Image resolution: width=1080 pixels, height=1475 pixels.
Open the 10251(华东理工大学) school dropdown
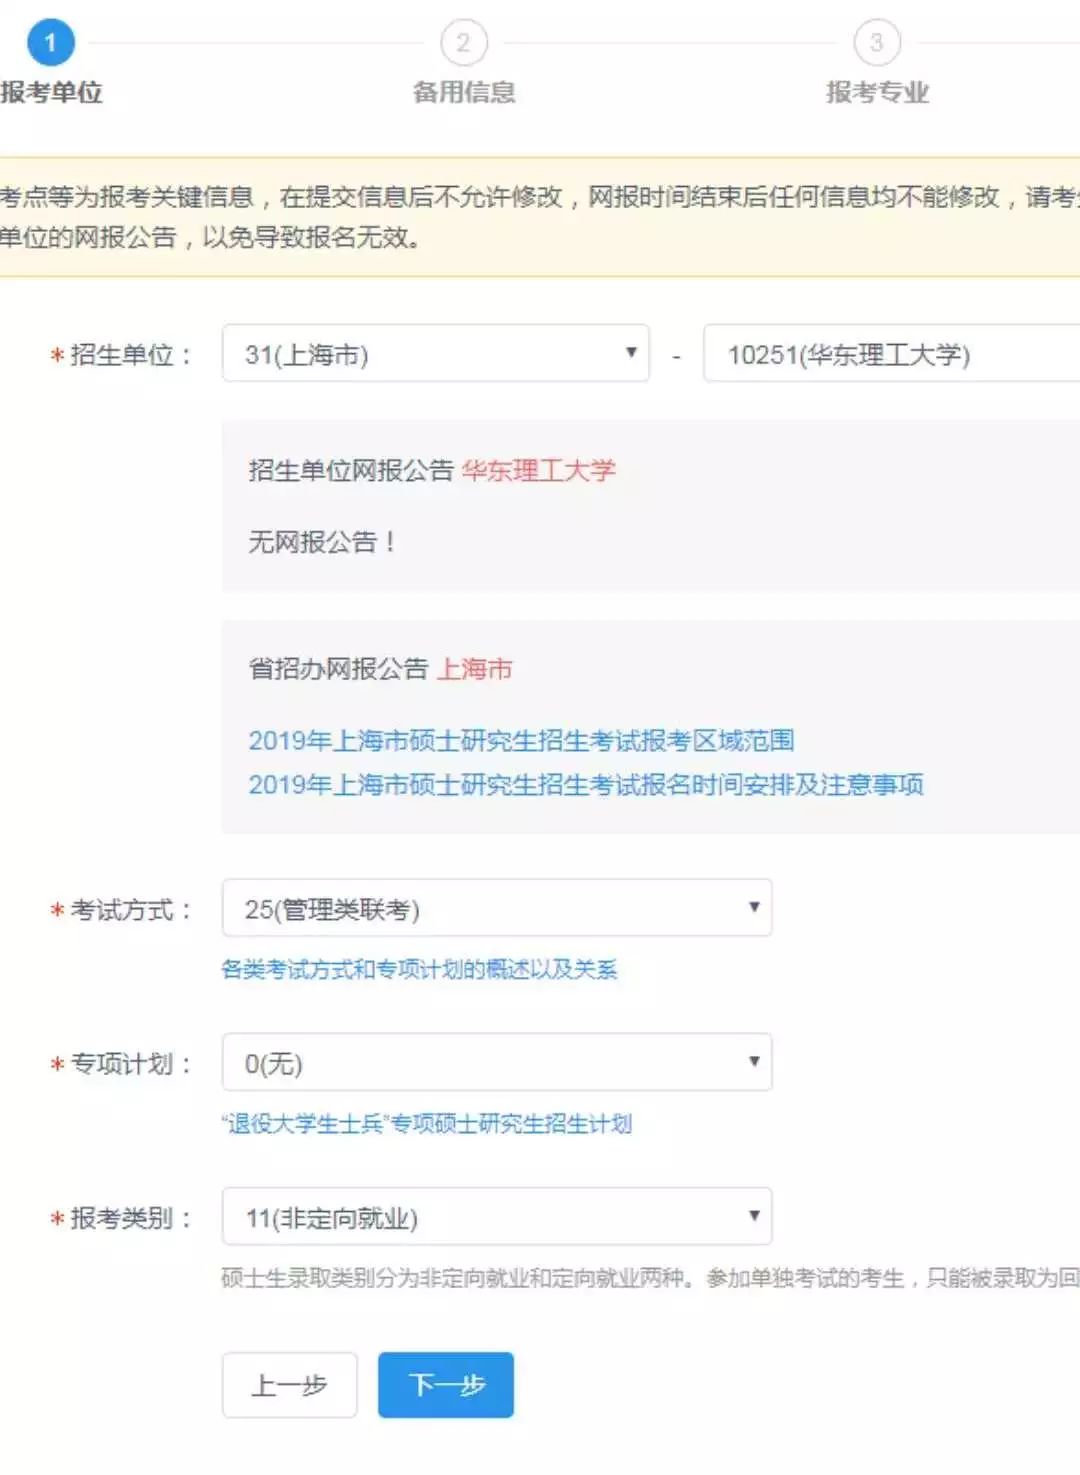(x=890, y=354)
